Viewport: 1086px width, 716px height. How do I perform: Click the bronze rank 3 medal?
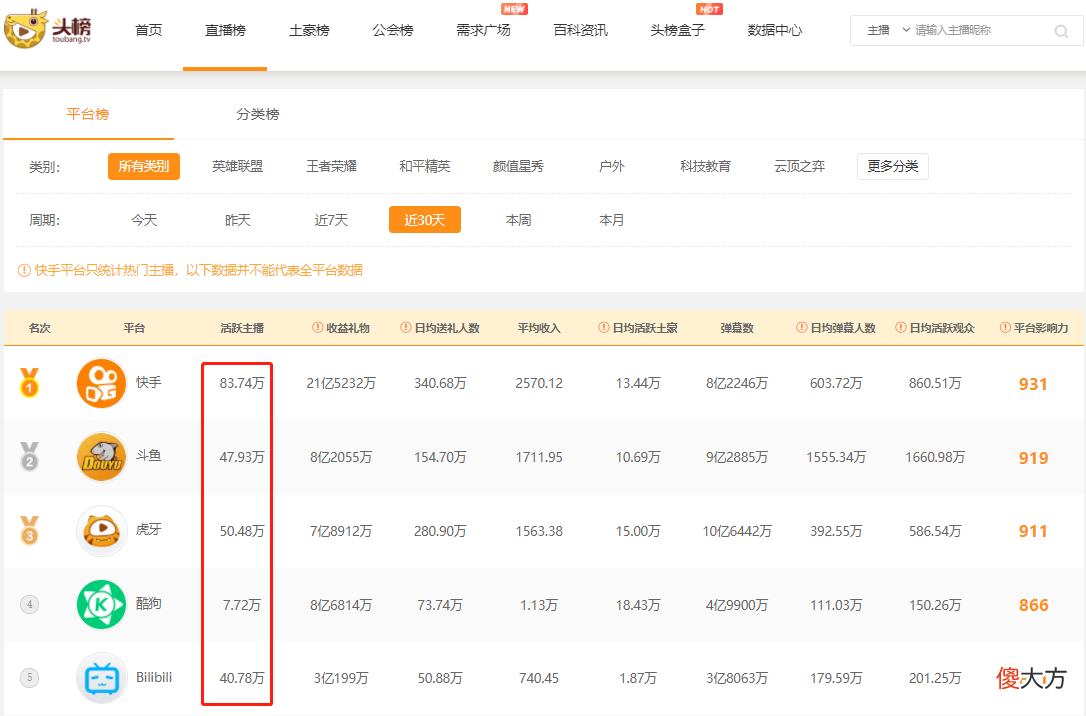point(29,530)
